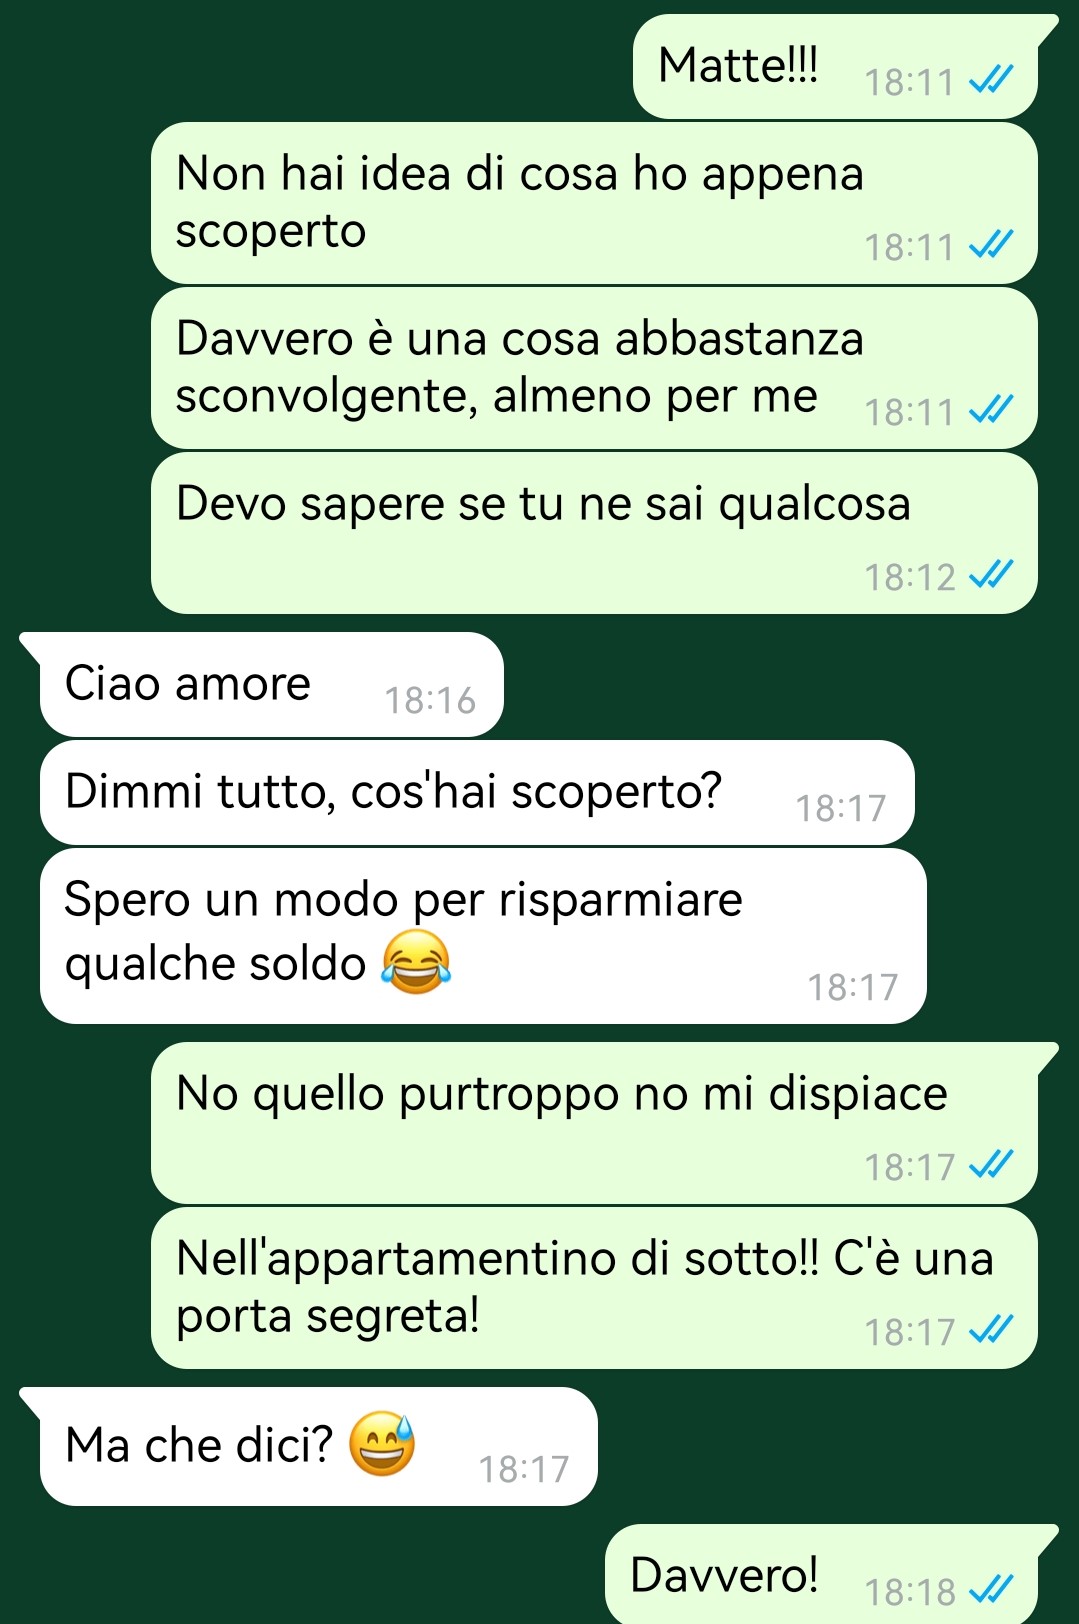Click blue ticks on the 'porta segreta' message
Image resolution: width=1079 pixels, height=1624 pixels.
click(x=992, y=1329)
